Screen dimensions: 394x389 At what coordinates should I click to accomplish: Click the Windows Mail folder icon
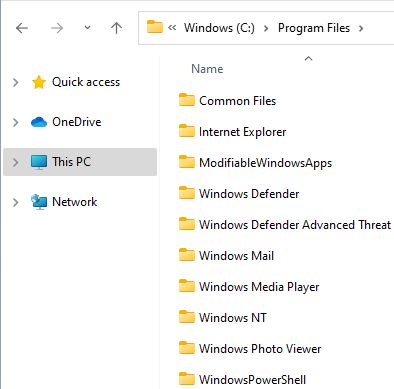pos(187,255)
